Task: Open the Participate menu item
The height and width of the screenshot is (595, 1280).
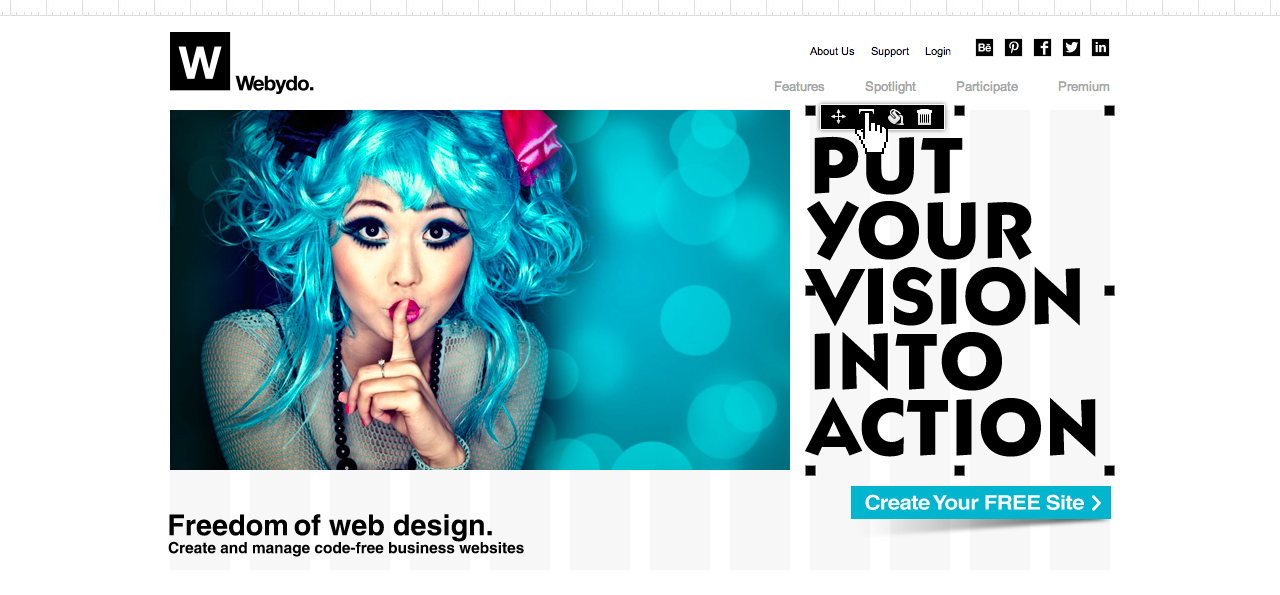Action: tap(987, 86)
